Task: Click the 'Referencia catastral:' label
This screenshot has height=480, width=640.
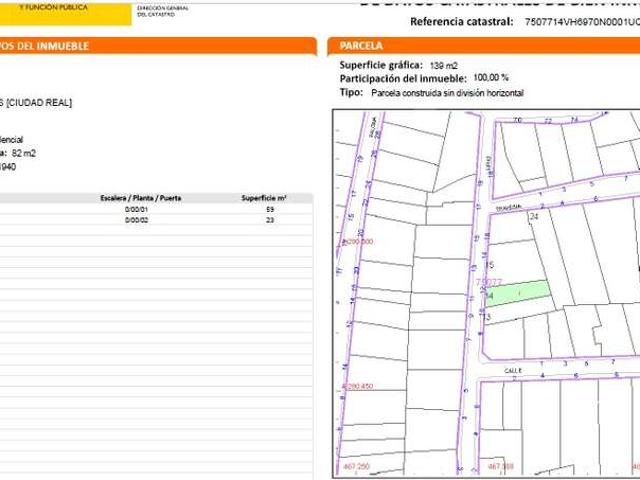Action: point(462,22)
